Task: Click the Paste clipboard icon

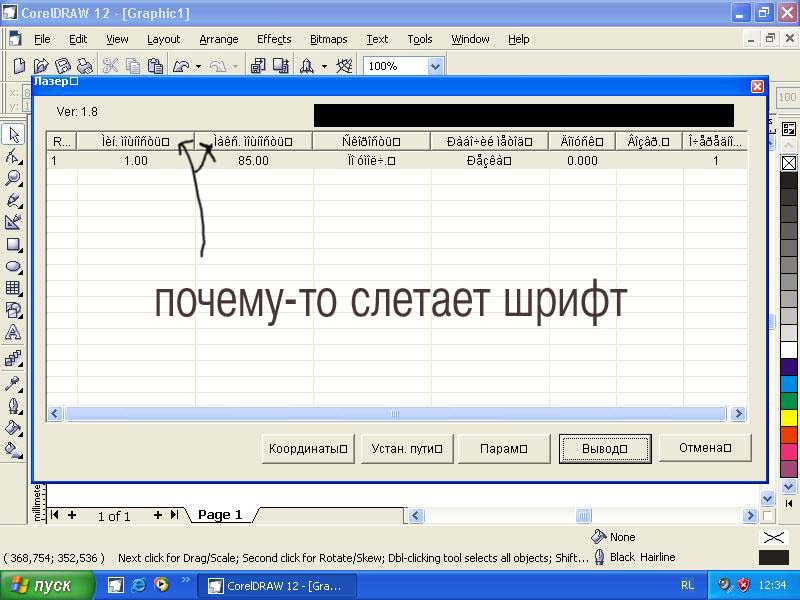Action: point(155,66)
